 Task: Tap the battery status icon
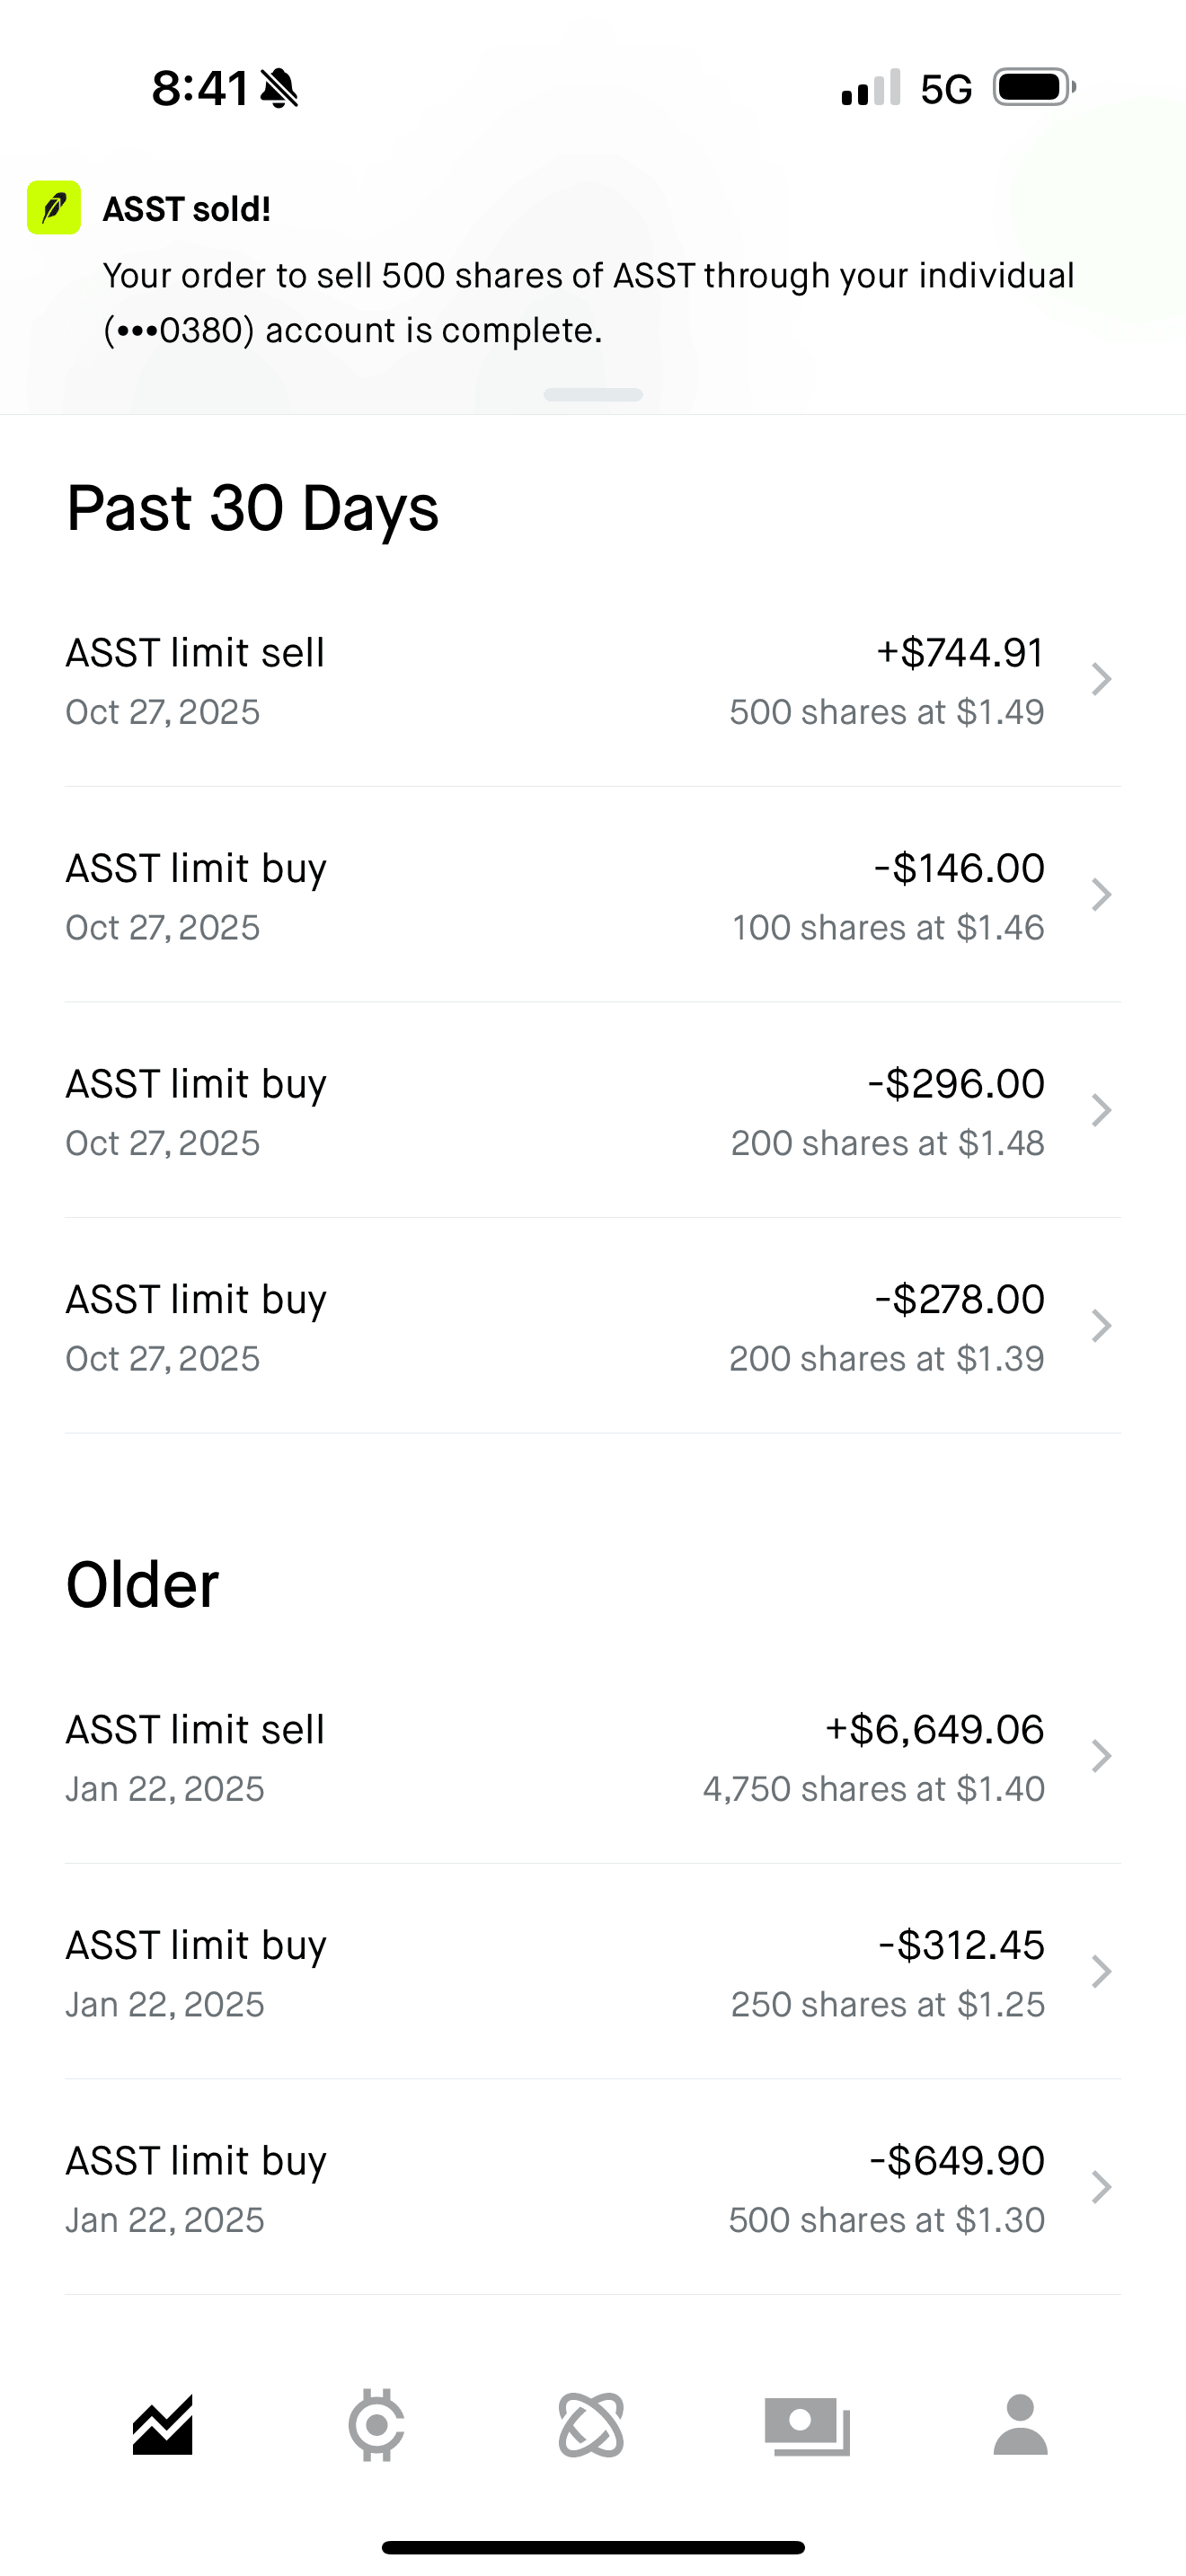(1033, 88)
